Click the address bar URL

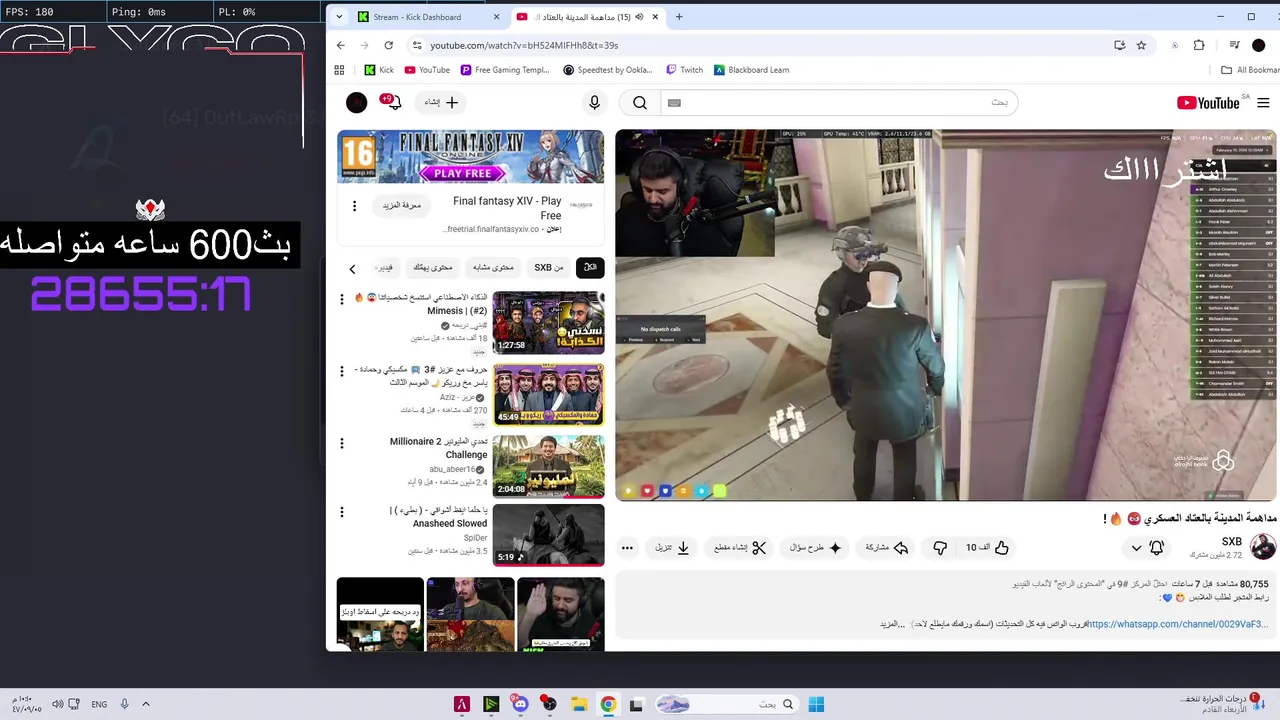tap(524, 45)
